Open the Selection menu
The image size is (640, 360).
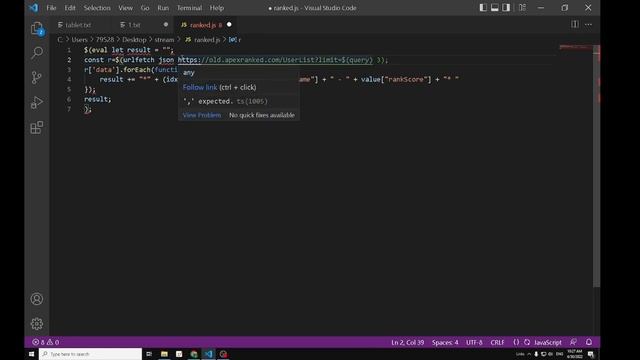(97, 8)
